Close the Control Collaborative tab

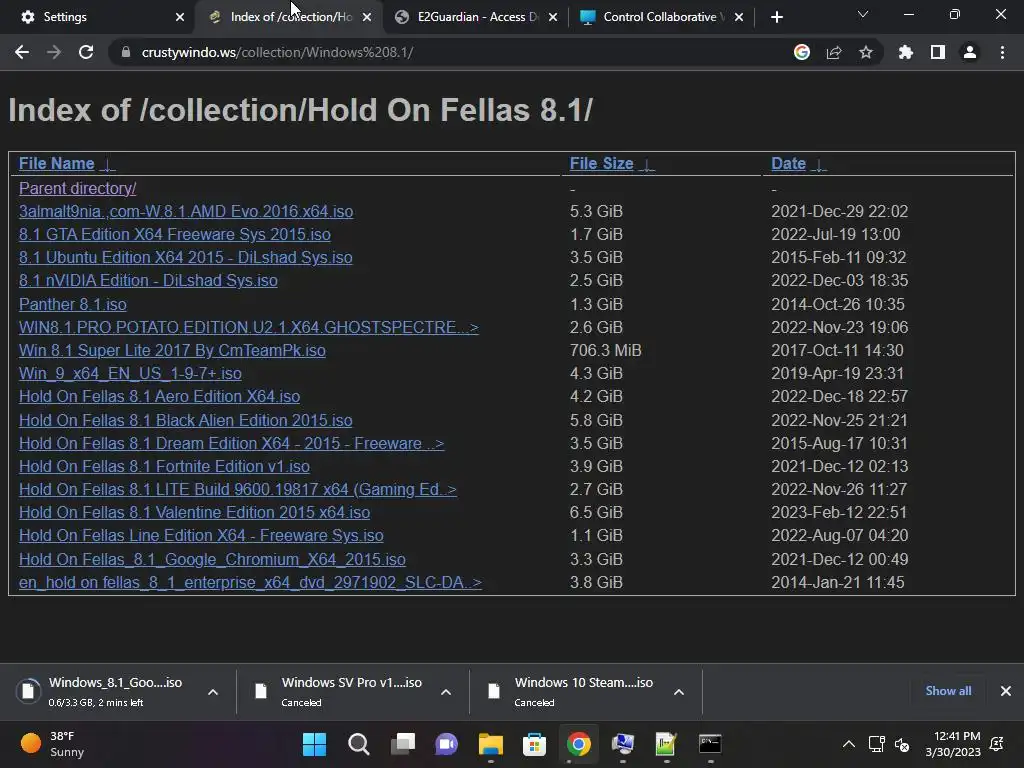pyautogui.click(x=739, y=17)
